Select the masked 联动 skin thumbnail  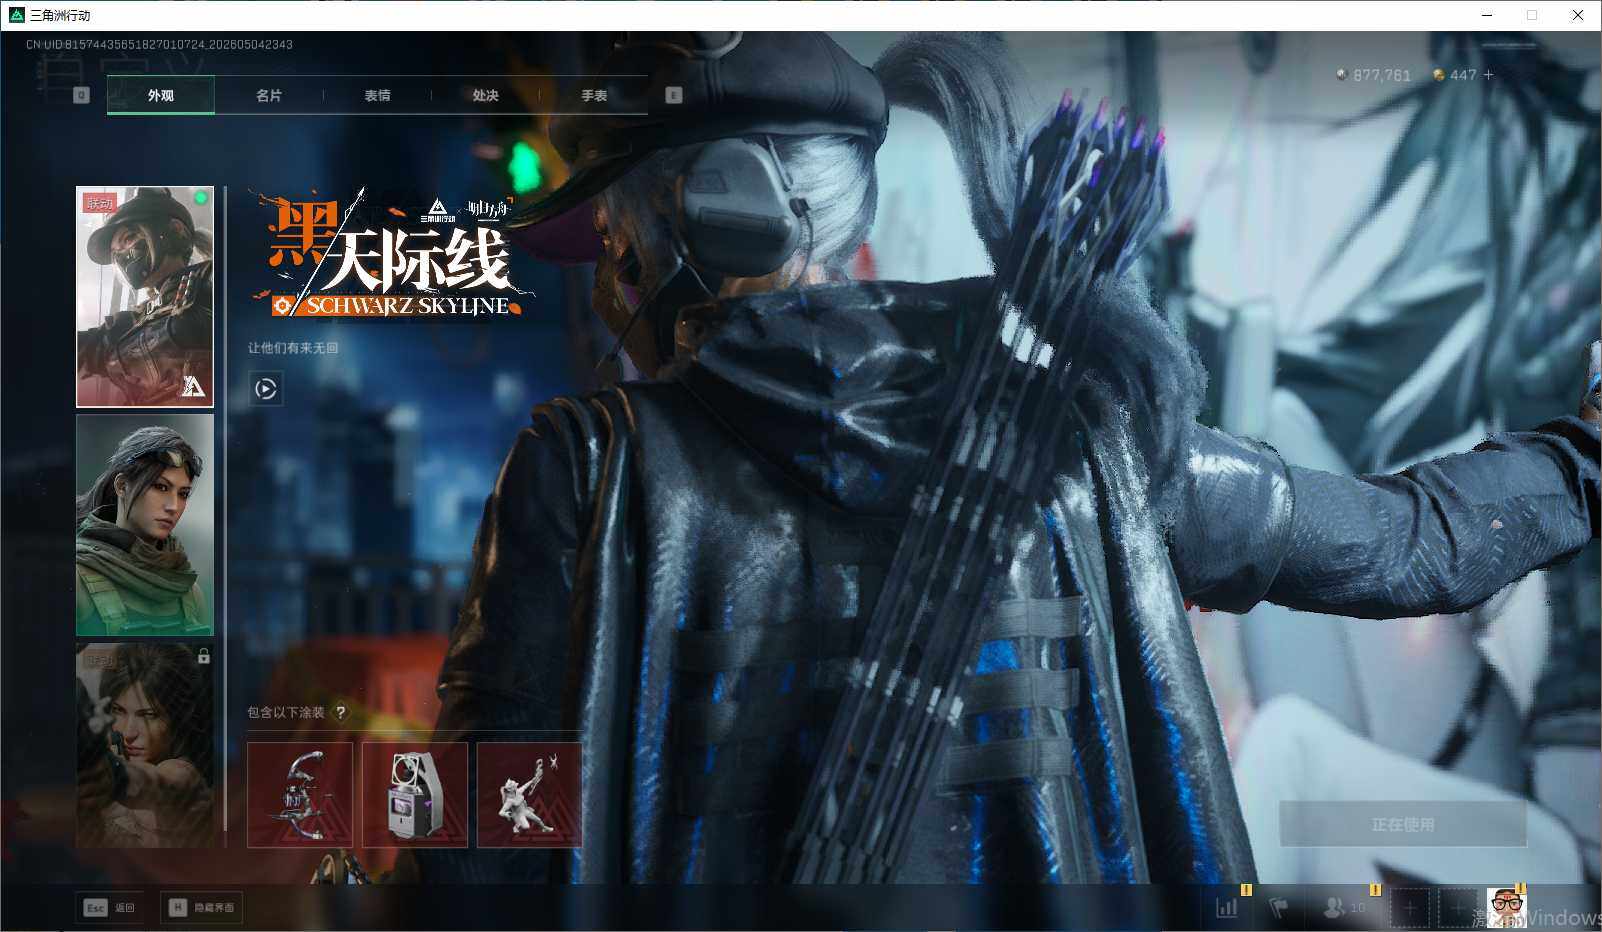145,297
